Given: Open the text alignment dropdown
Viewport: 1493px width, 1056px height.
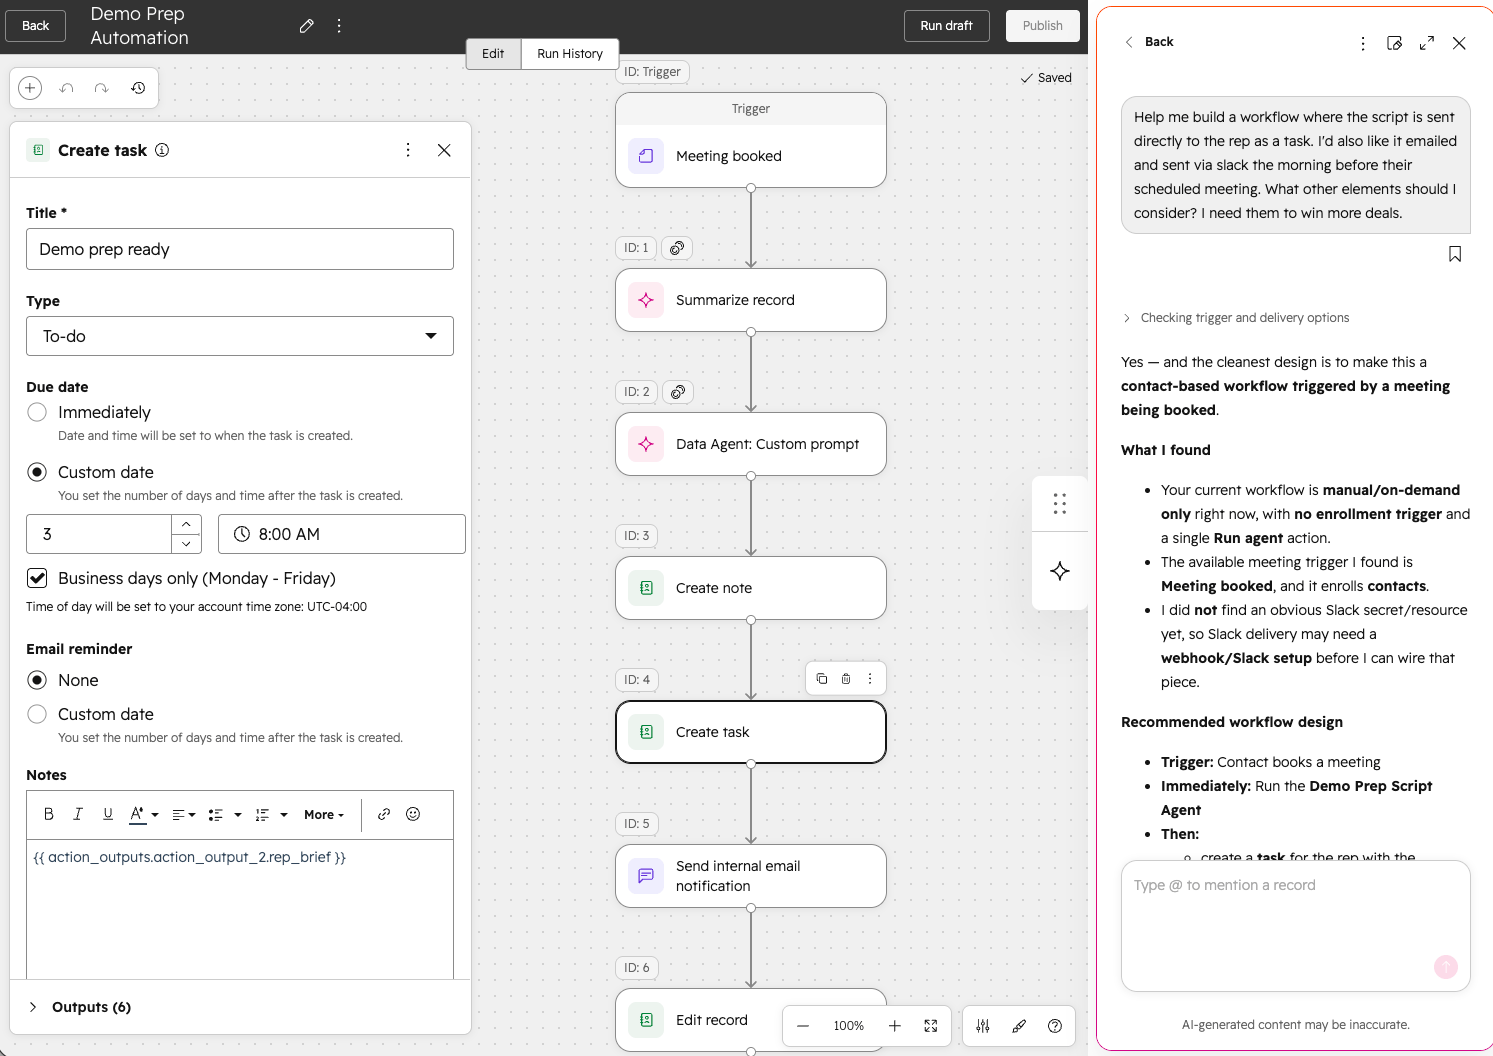Looking at the screenshot, I should 183,814.
